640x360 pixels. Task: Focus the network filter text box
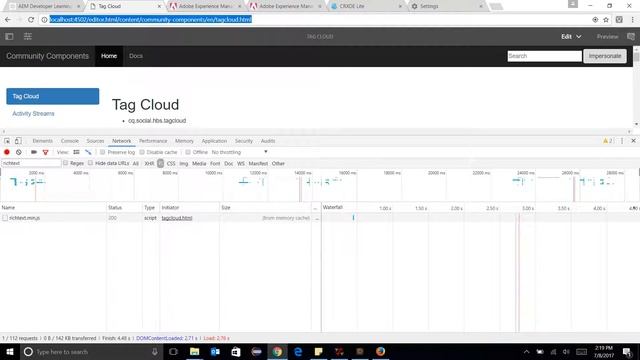click(x=31, y=163)
